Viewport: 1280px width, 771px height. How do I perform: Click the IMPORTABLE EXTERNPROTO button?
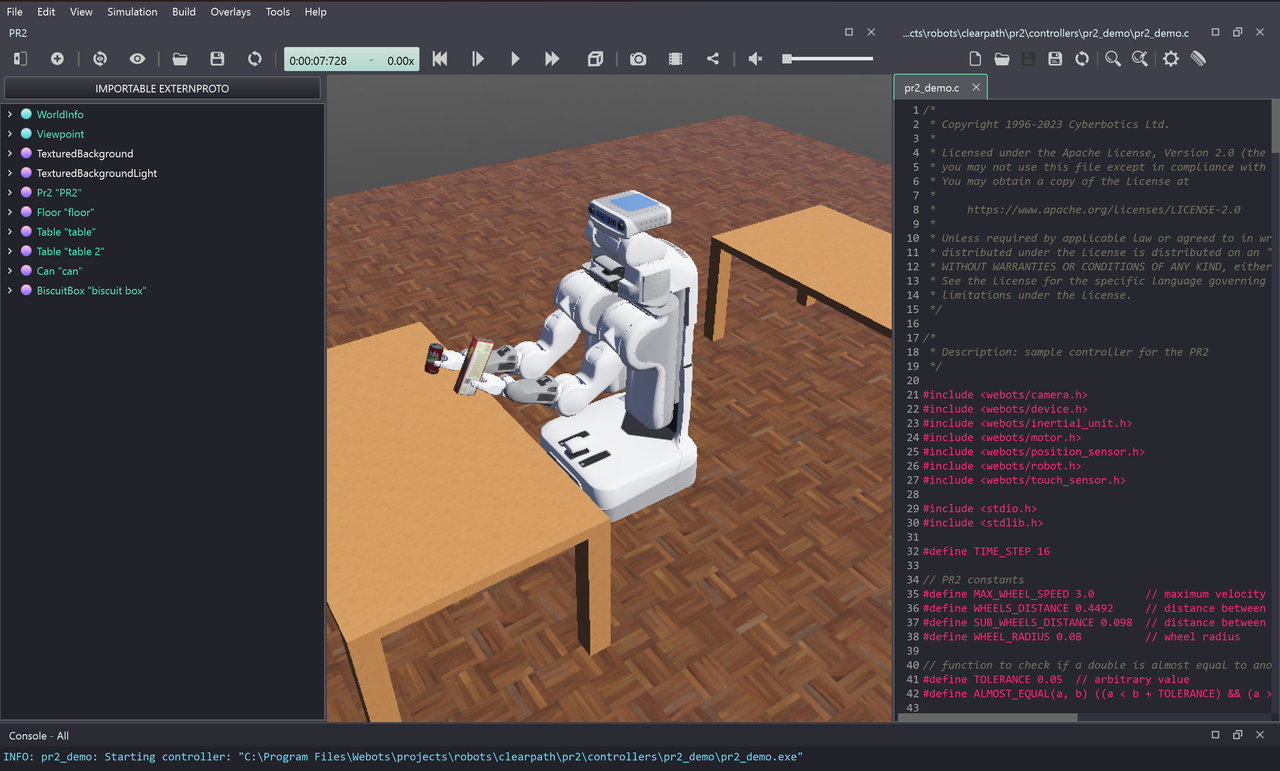(162, 88)
